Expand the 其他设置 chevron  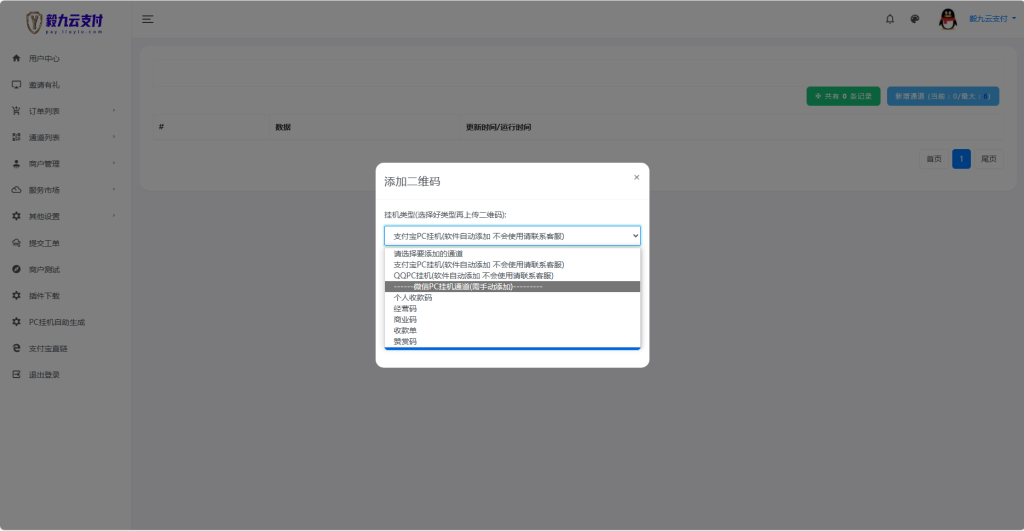click(x=114, y=216)
